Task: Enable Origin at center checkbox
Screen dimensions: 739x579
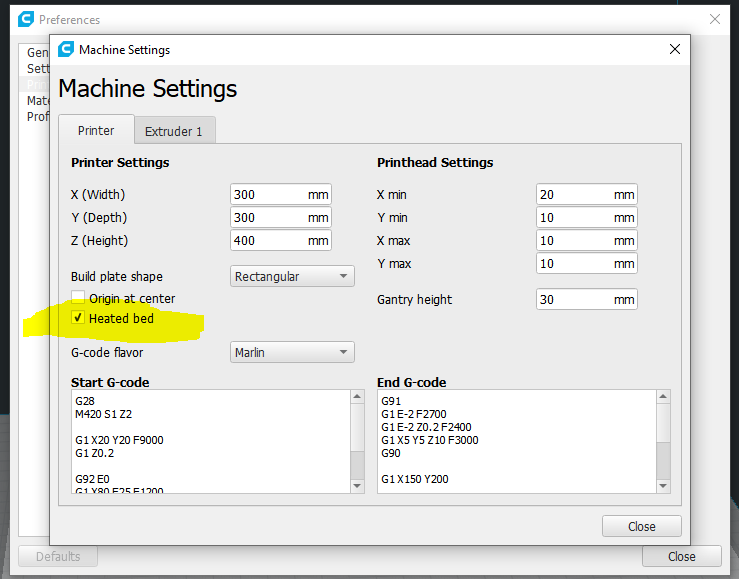Action: 78,298
